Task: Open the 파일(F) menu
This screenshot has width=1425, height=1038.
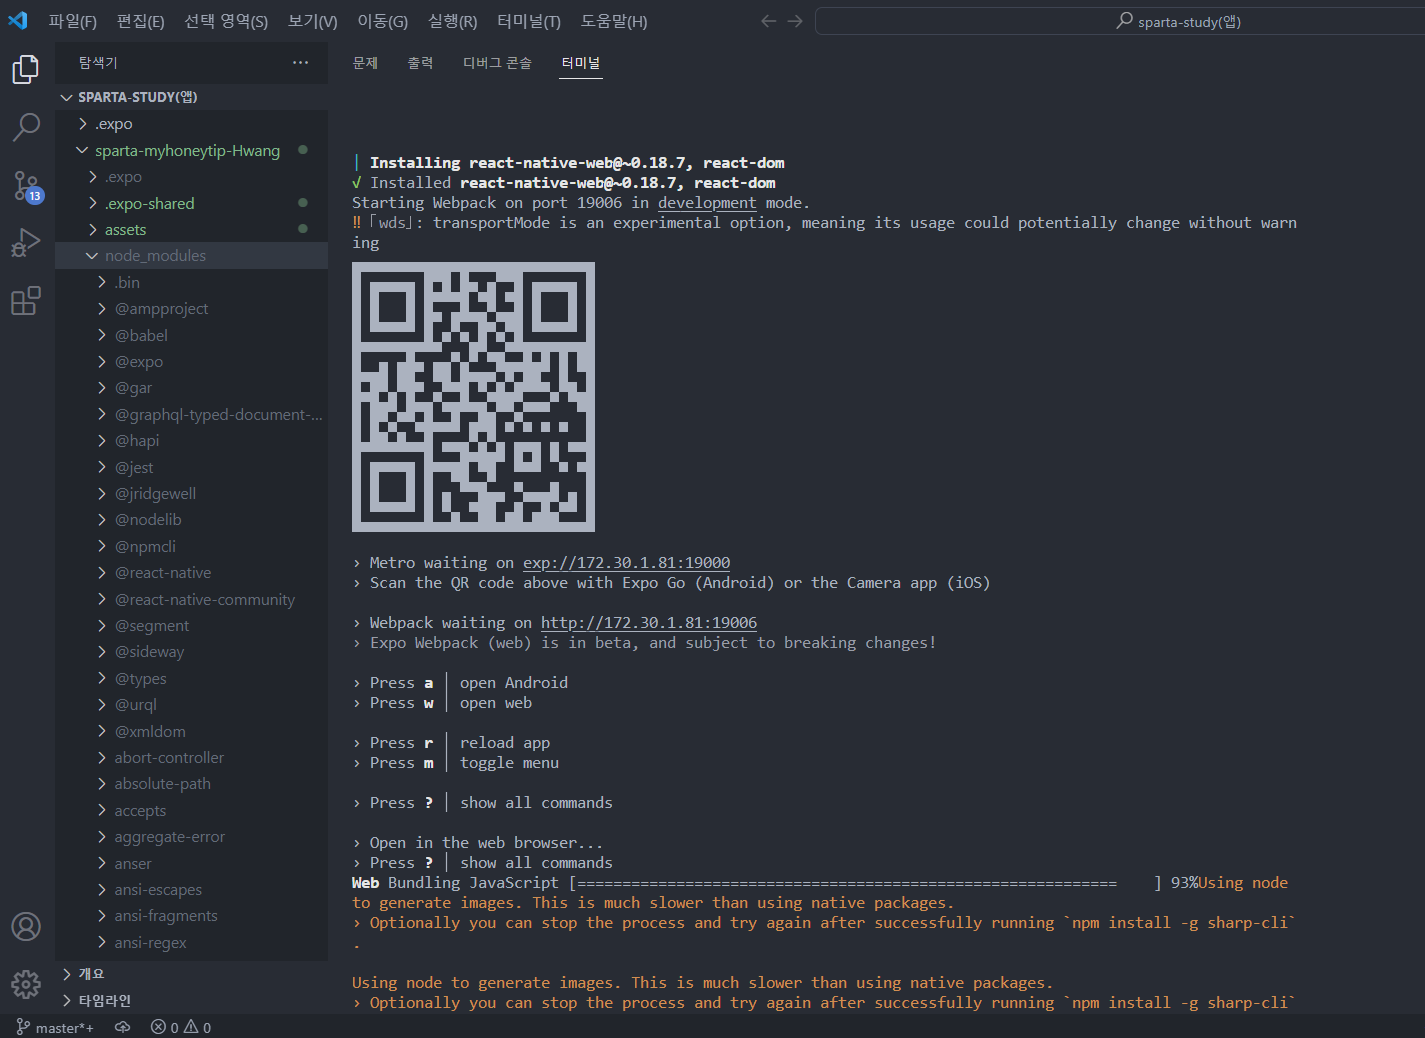Action: [73, 21]
